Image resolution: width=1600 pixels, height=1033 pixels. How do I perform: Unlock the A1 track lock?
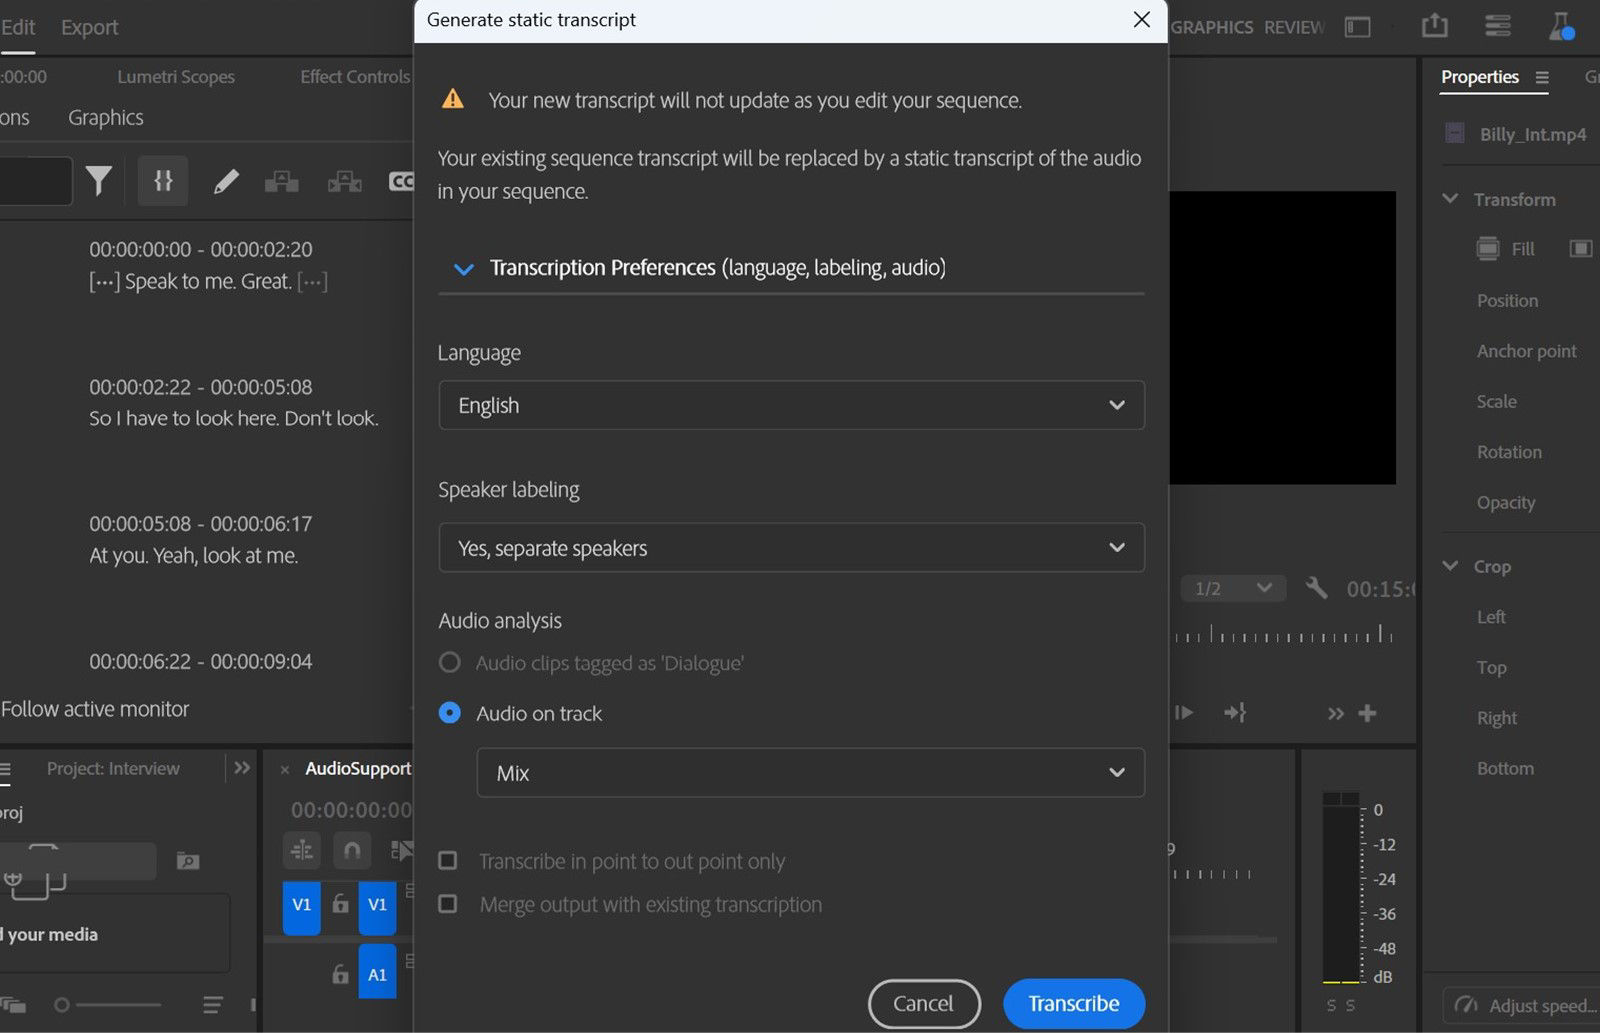click(x=338, y=971)
